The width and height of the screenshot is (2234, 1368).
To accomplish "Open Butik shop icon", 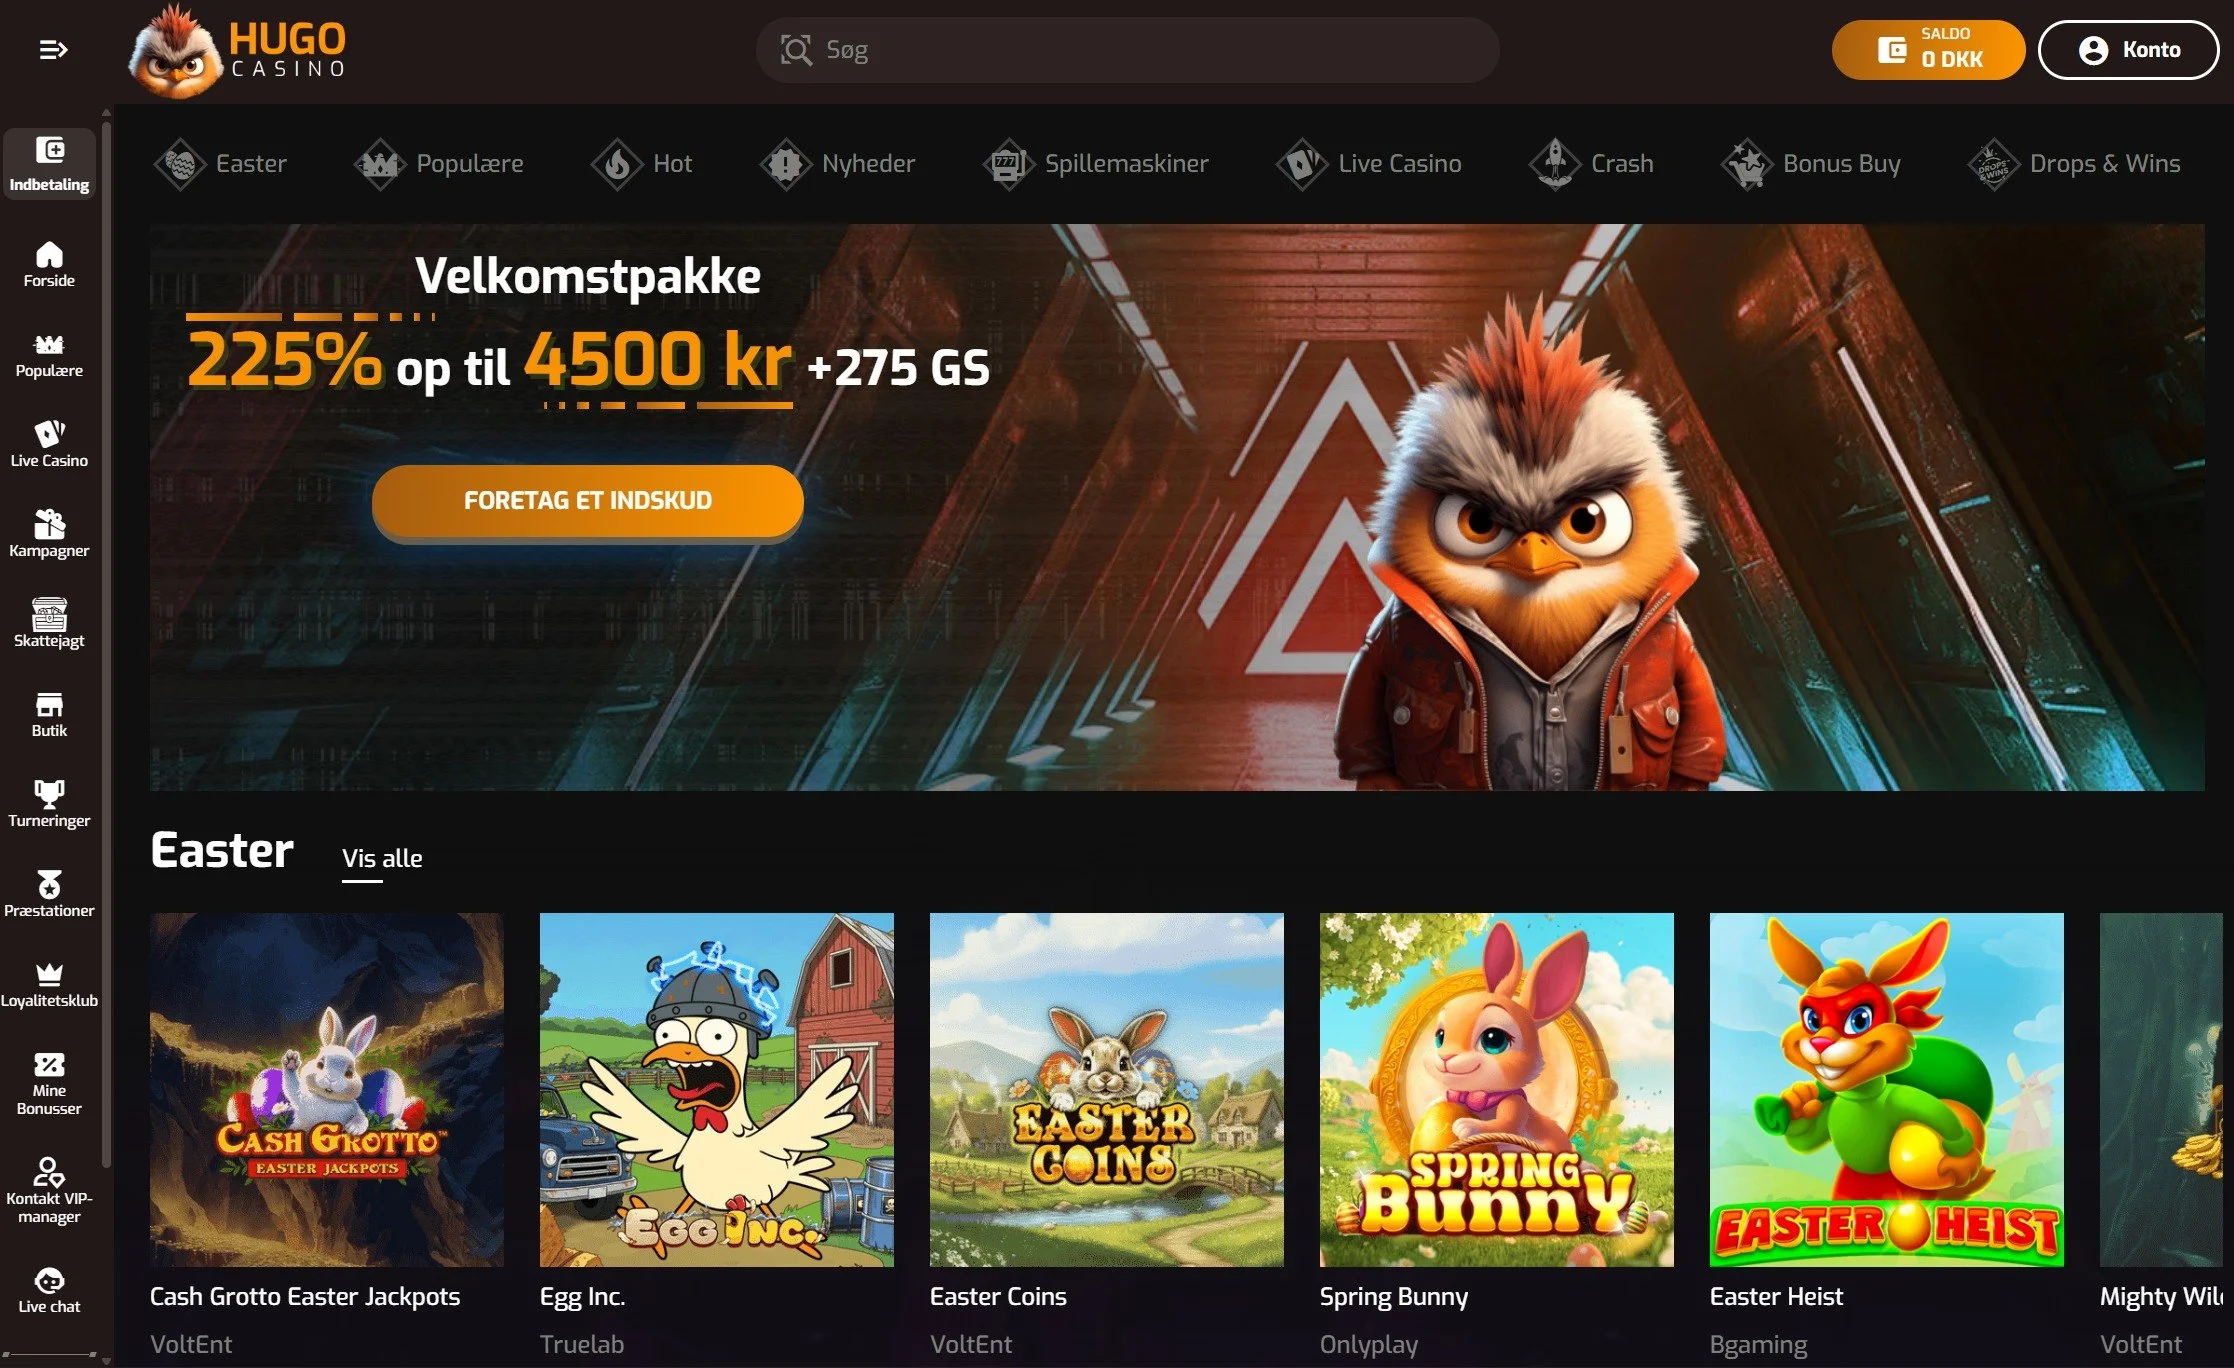I will (x=49, y=704).
